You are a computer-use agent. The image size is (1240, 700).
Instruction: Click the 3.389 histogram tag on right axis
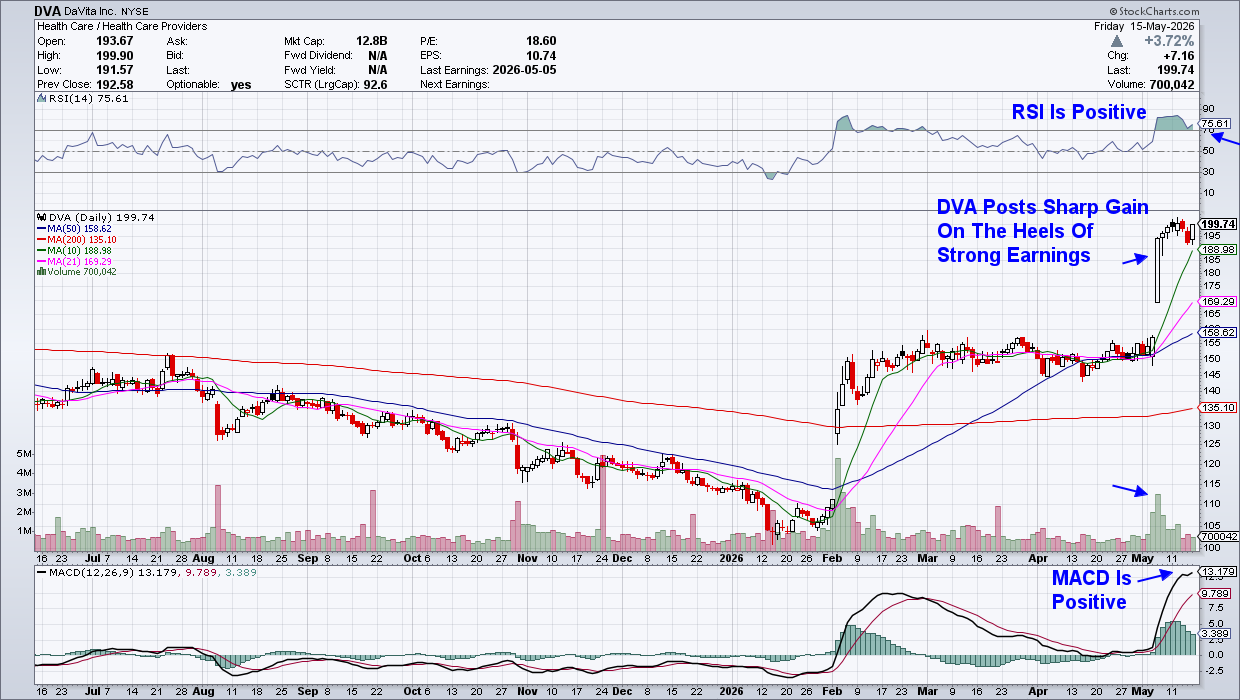pyautogui.click(x=1217, y=633)
